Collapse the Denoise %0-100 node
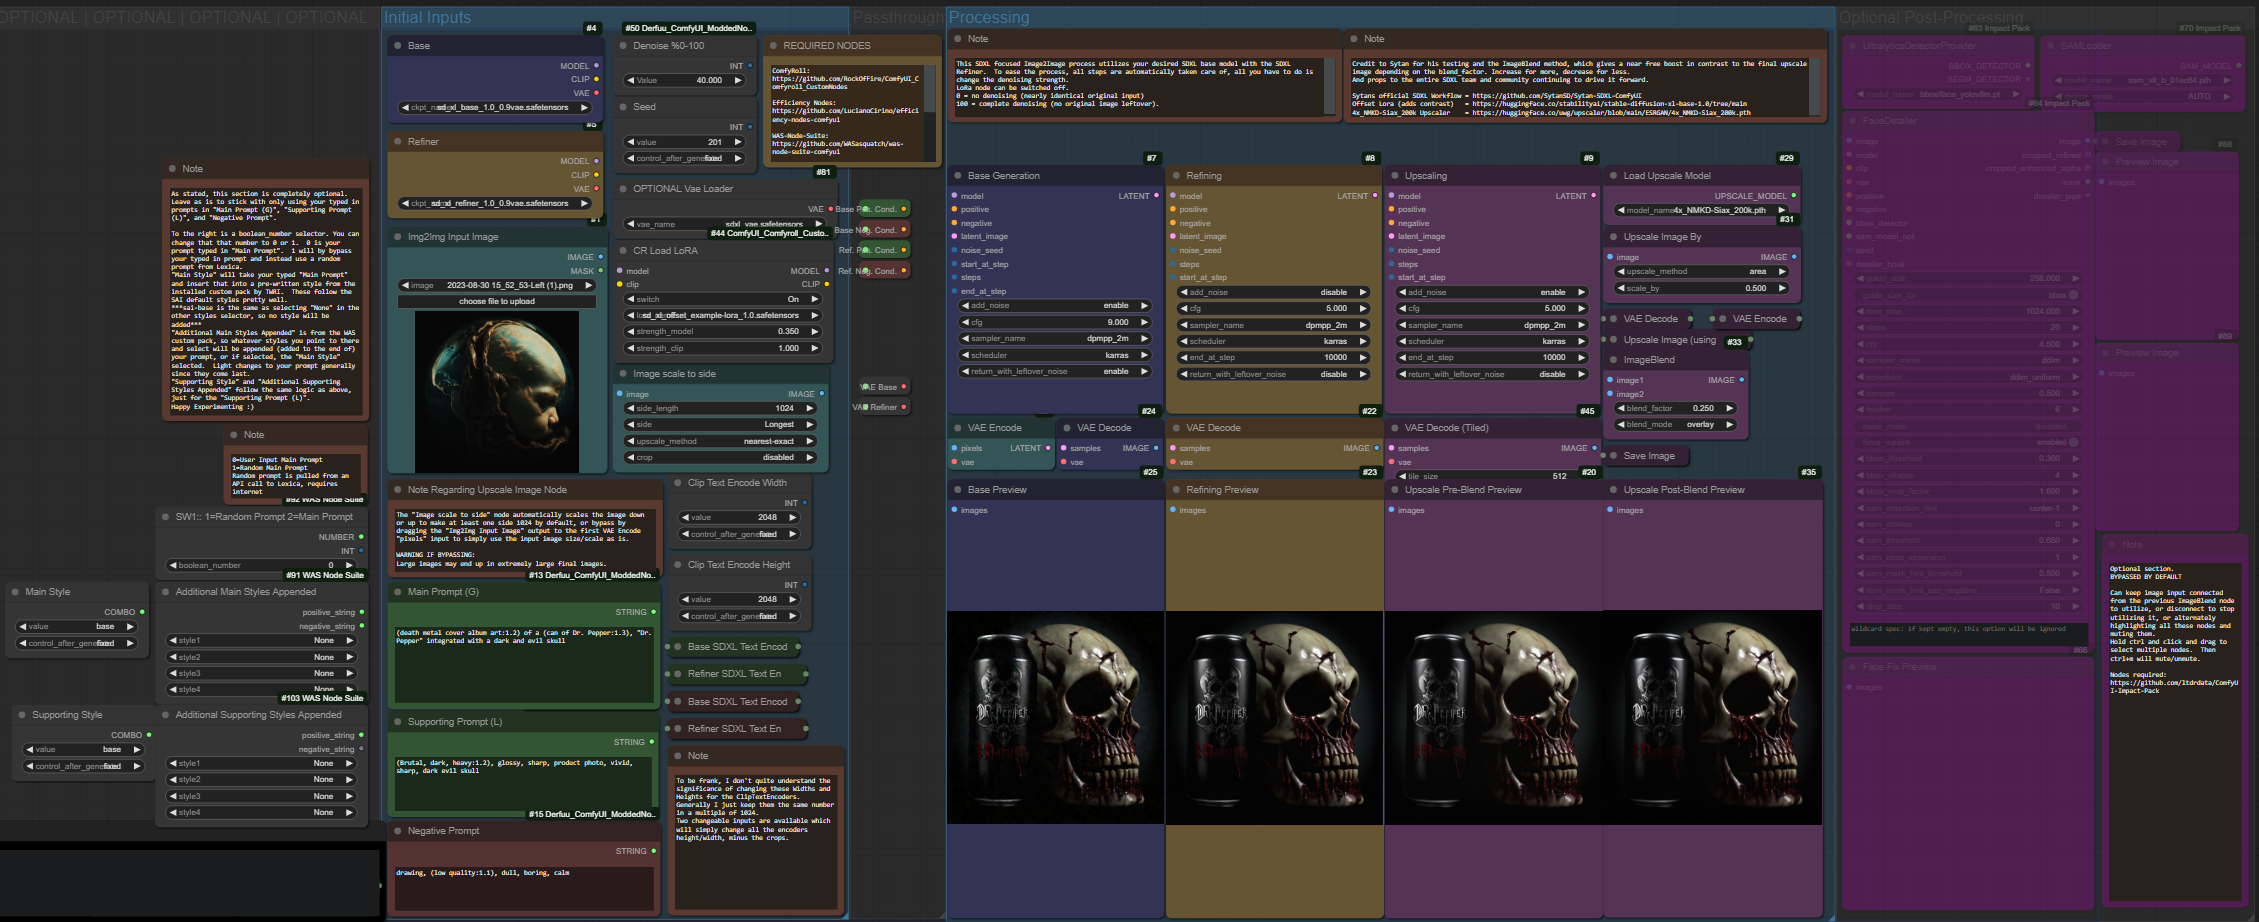Screen dimensions: 2259x922 tap(623, 46)
